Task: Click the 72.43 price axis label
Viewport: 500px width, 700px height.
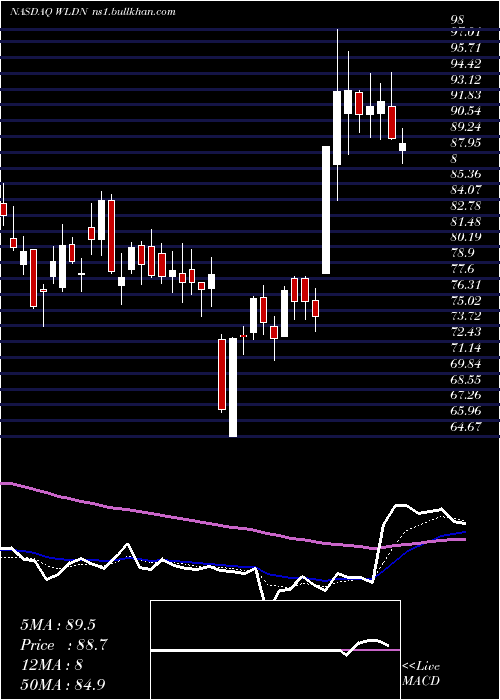Action: [x=466, y=332]
